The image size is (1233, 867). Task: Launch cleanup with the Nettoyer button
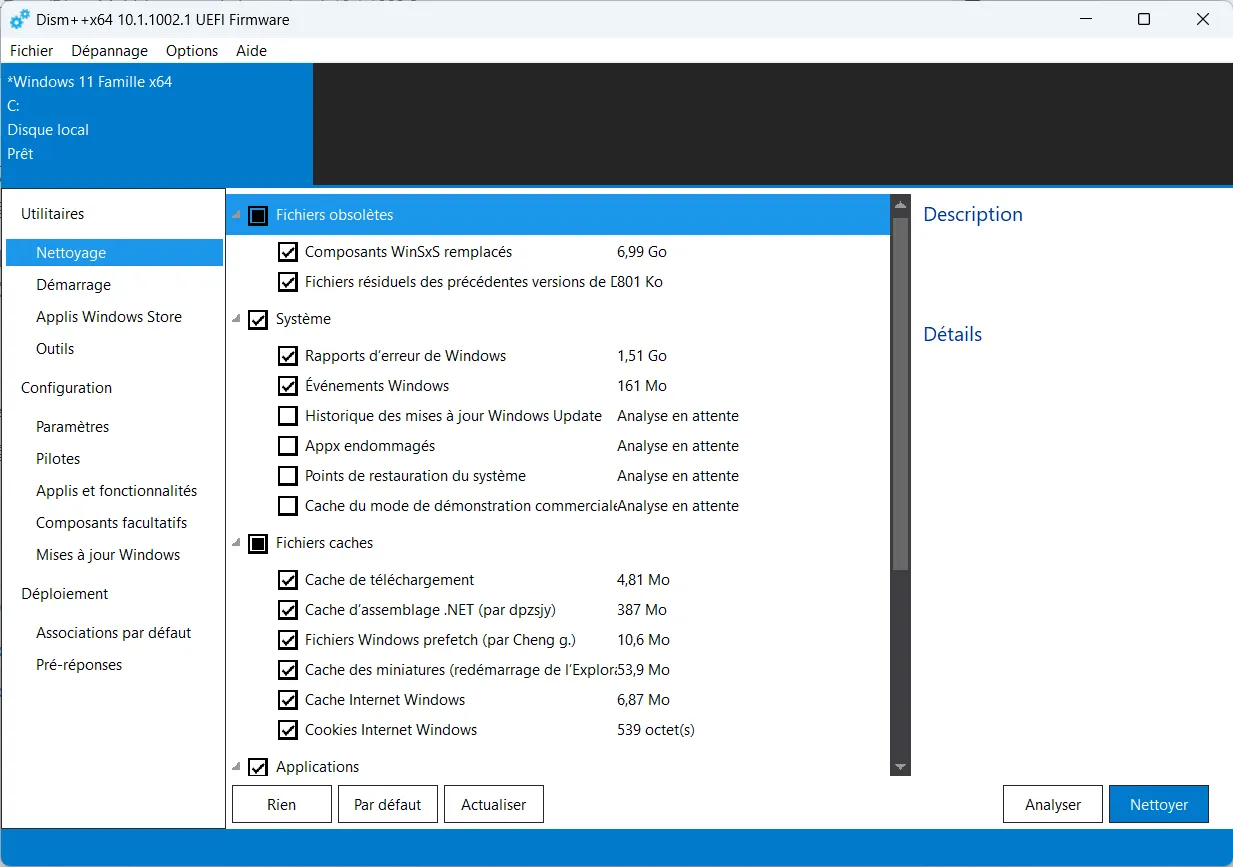point(1158,803)
